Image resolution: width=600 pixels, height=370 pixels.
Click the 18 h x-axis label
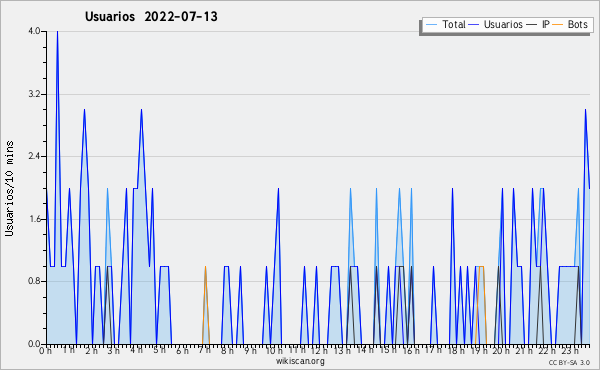click(456, 350)
